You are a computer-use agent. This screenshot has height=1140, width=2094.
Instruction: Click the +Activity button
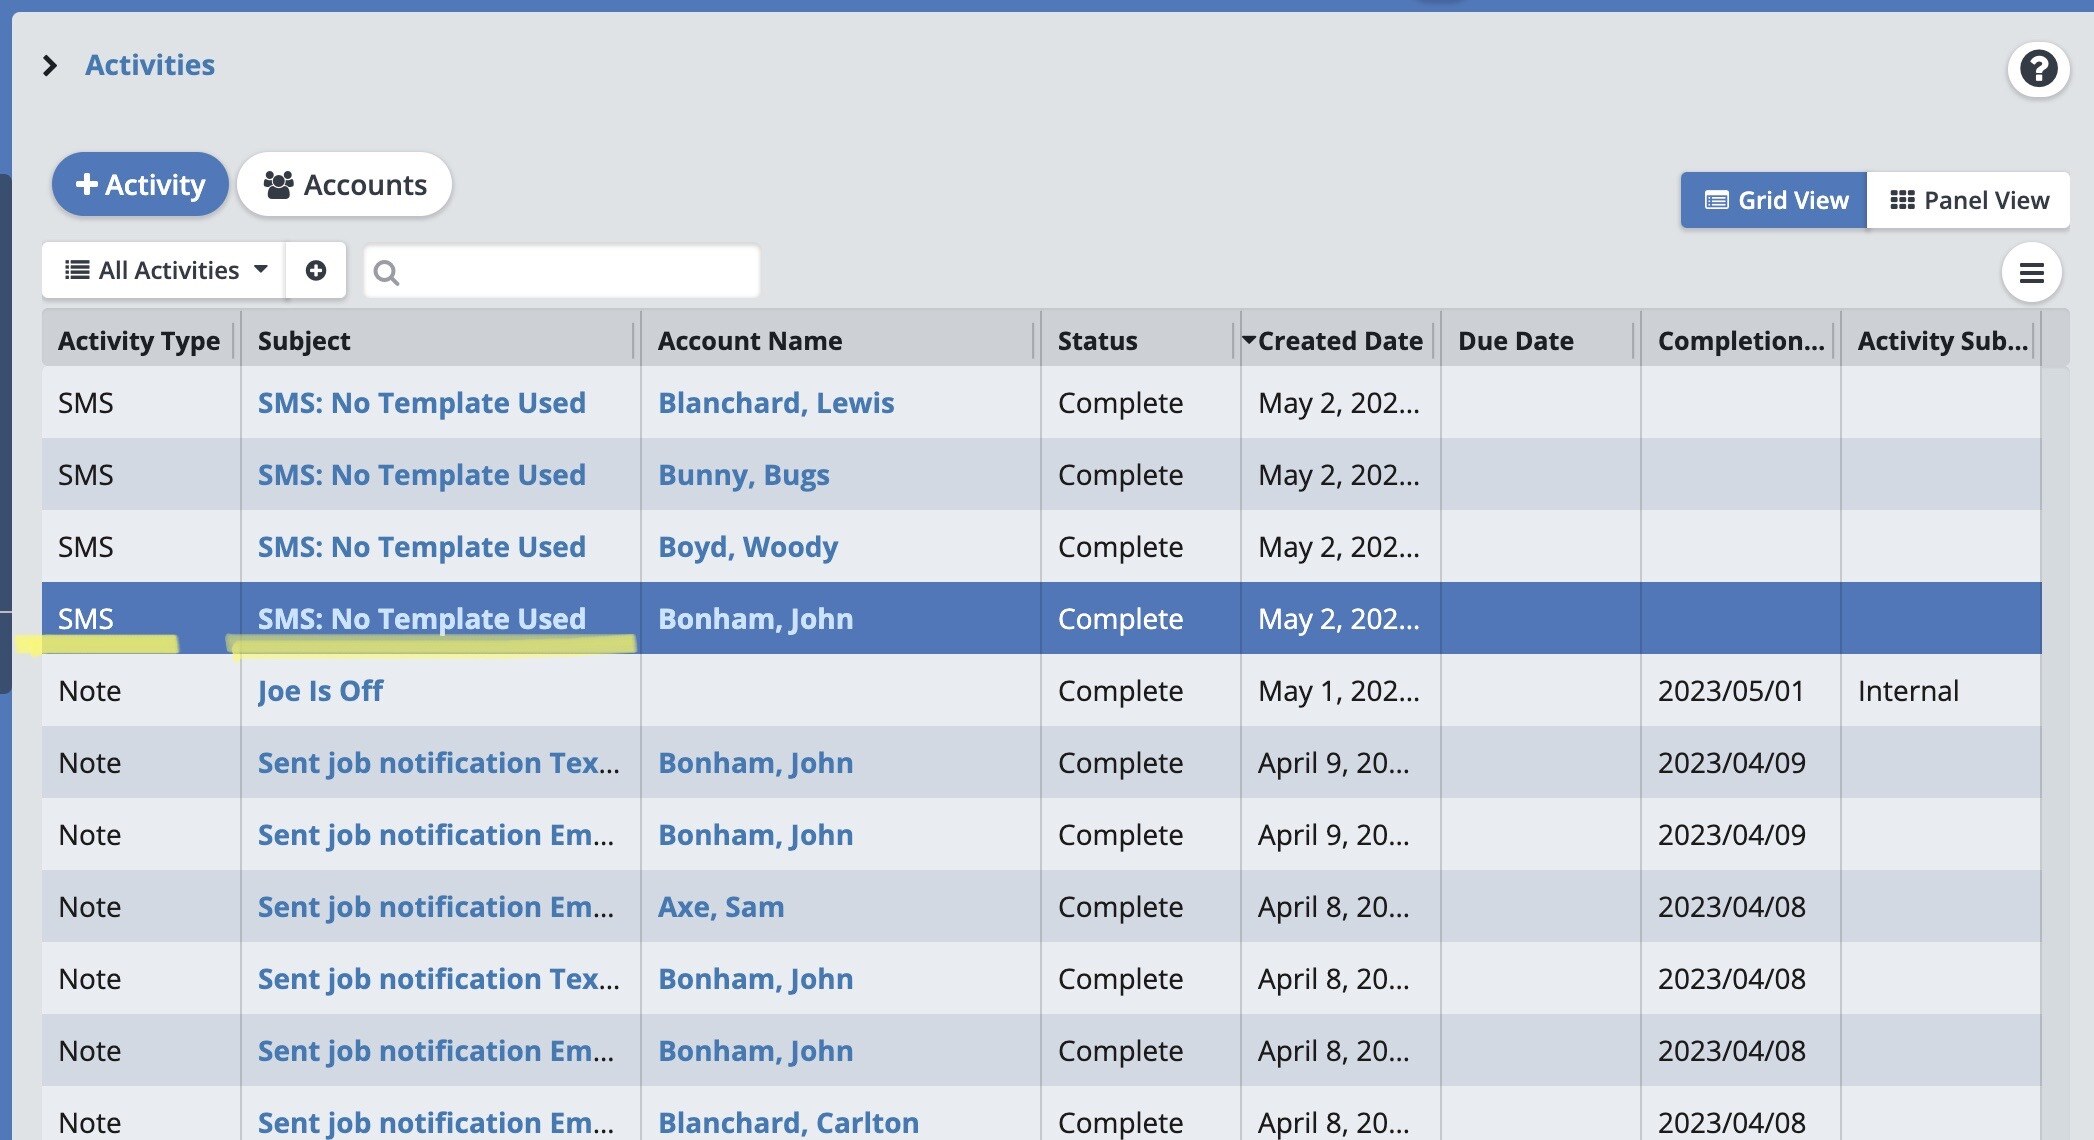pyautogui.click(x=140, y=184)
